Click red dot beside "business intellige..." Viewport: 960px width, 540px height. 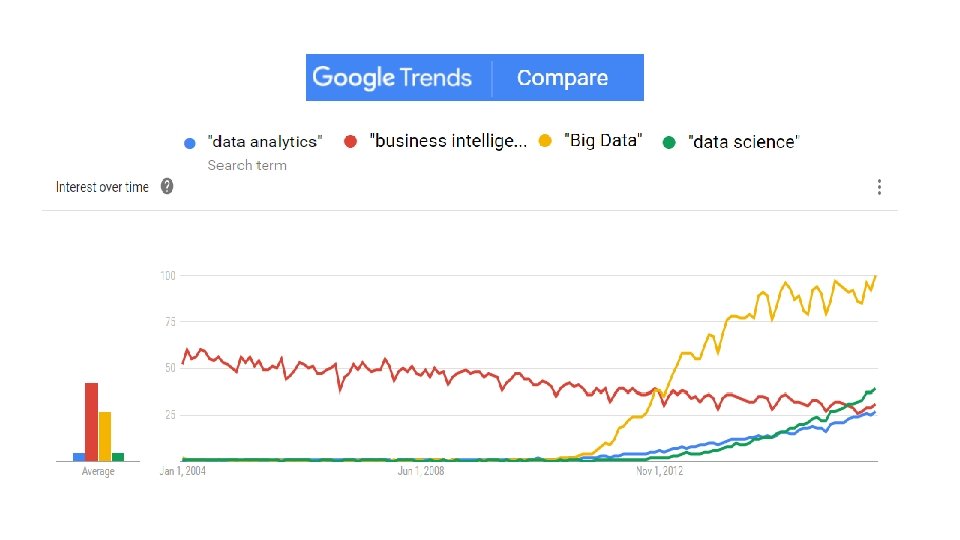coord(351,142)
